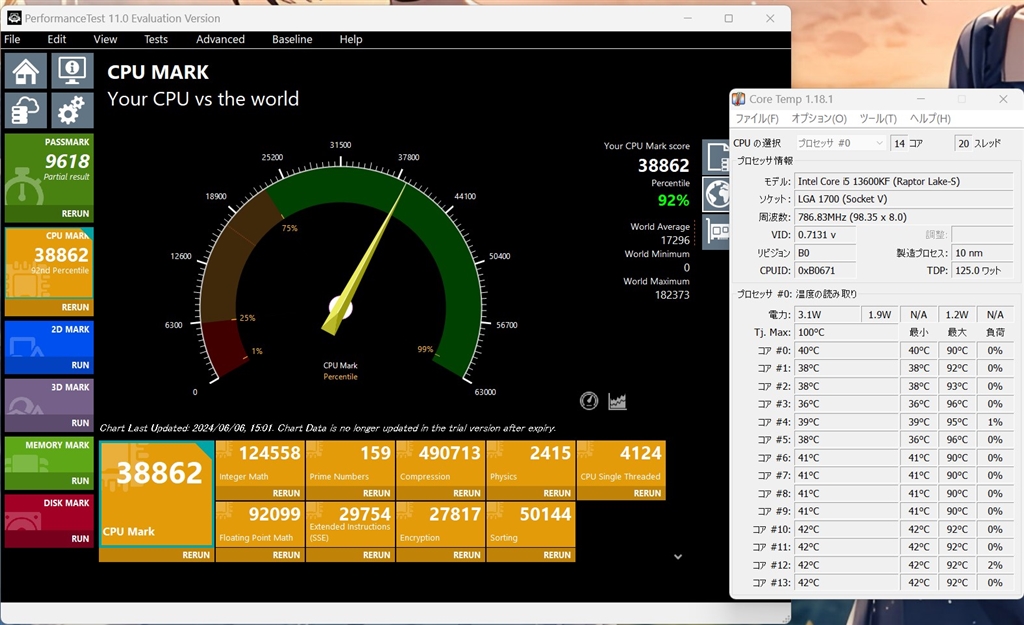
Task: Click the Intel Core i5 13600KF model field
Action: coord(904,182)
